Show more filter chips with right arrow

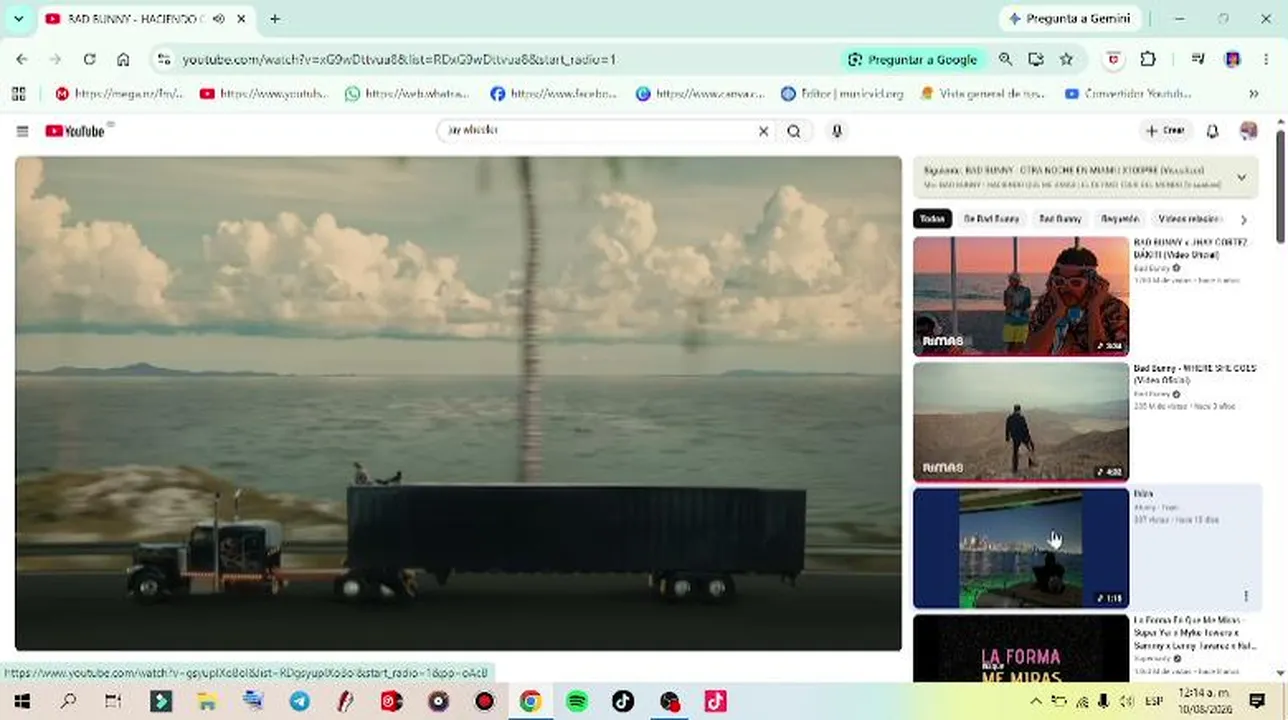click(1244, 219)
